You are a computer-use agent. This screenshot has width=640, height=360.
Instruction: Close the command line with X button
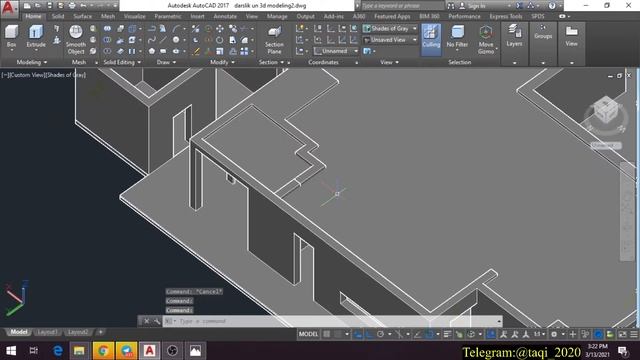[x=147, y=321]
